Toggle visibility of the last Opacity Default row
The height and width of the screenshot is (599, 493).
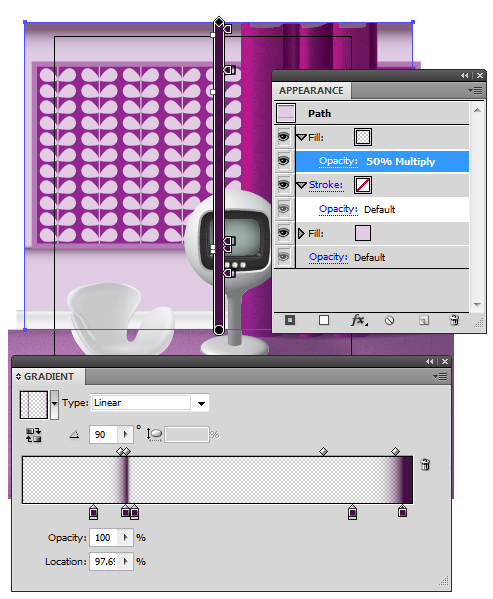pyautogui.click(x=283, y=257)
